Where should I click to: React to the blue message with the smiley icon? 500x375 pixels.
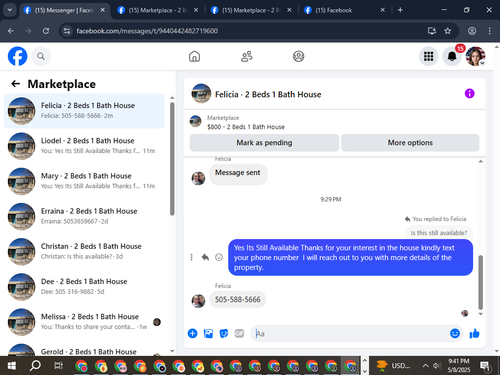coord(219,257)
